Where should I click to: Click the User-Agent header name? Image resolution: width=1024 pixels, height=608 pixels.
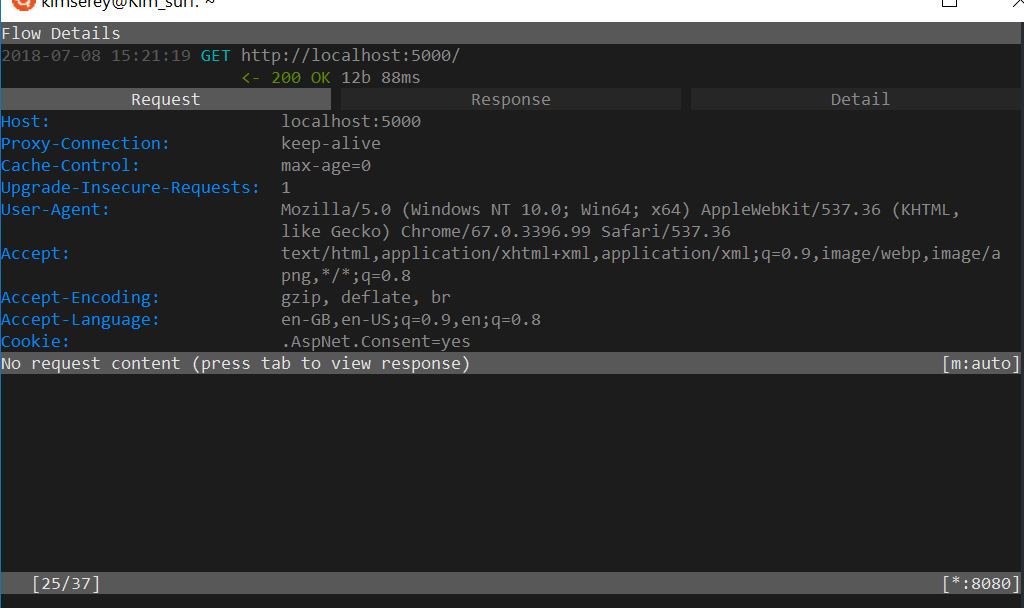[x=55, y=210]
